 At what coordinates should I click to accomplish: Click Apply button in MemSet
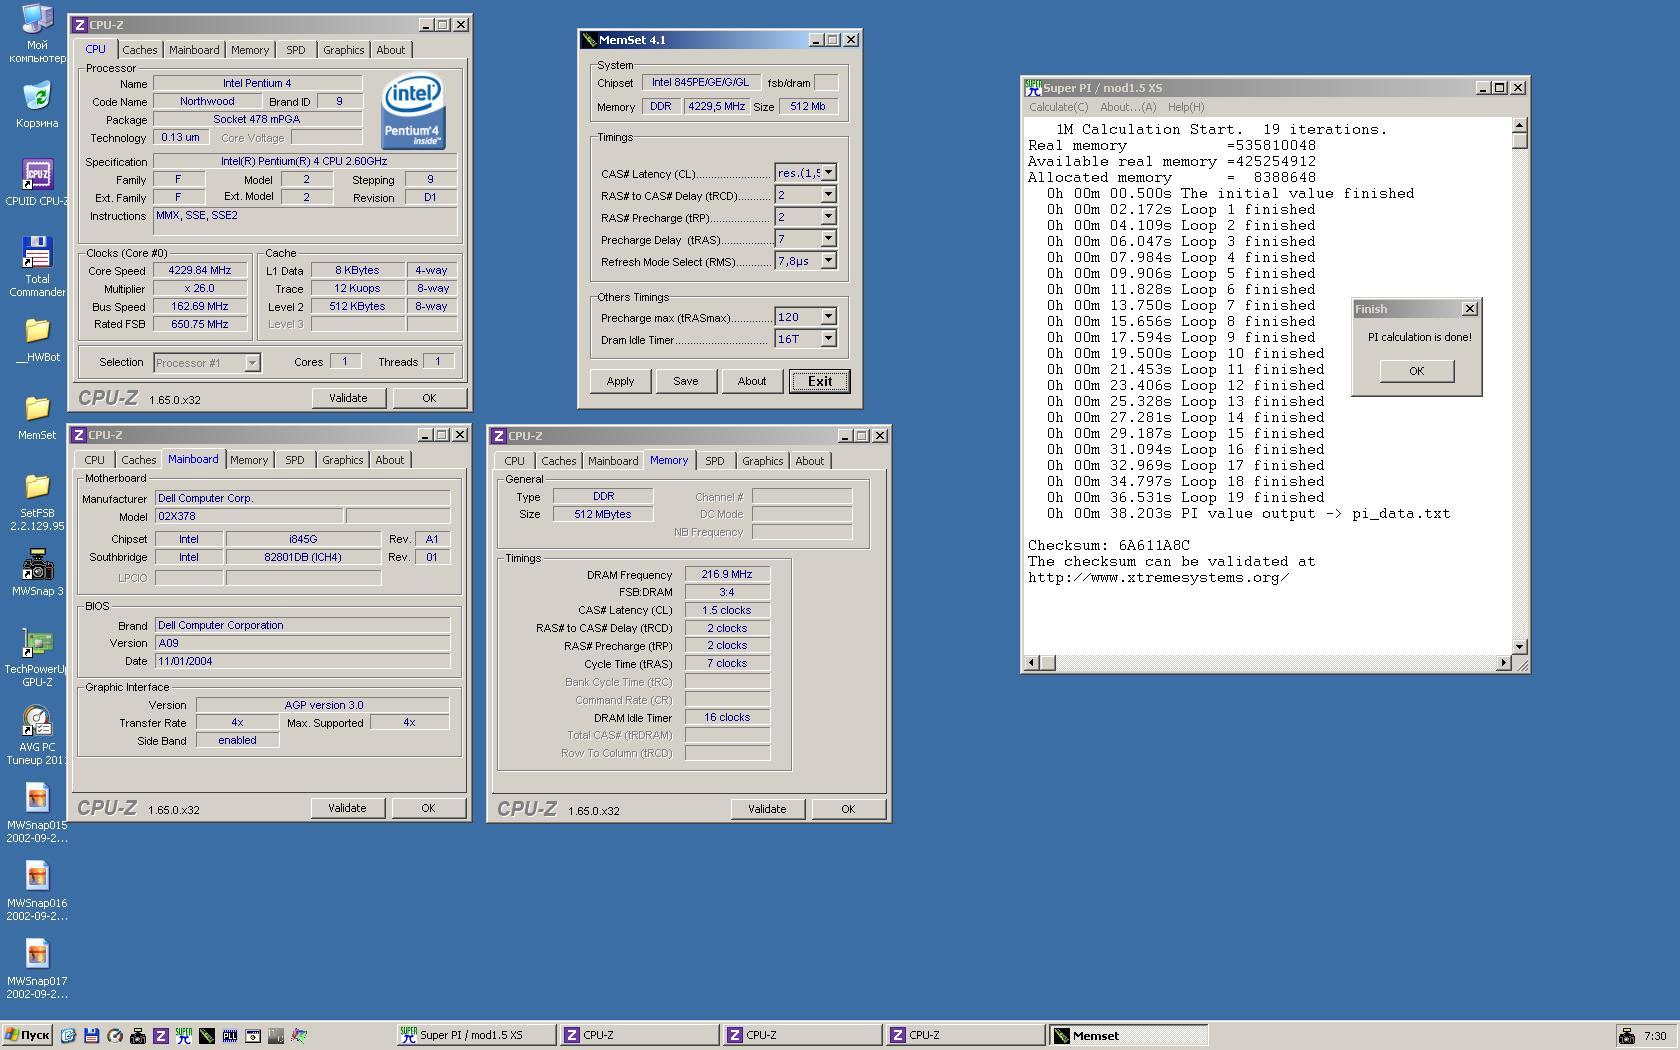pyautogui.click(x=620, y=381)
